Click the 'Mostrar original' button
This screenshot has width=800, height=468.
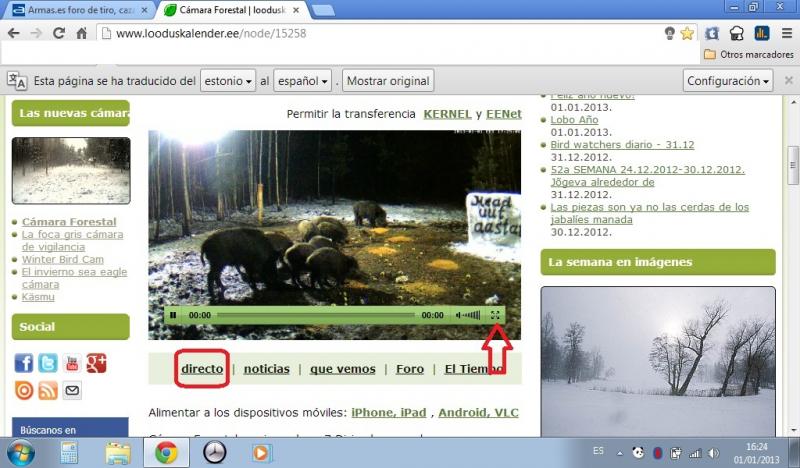coord(388,80)
